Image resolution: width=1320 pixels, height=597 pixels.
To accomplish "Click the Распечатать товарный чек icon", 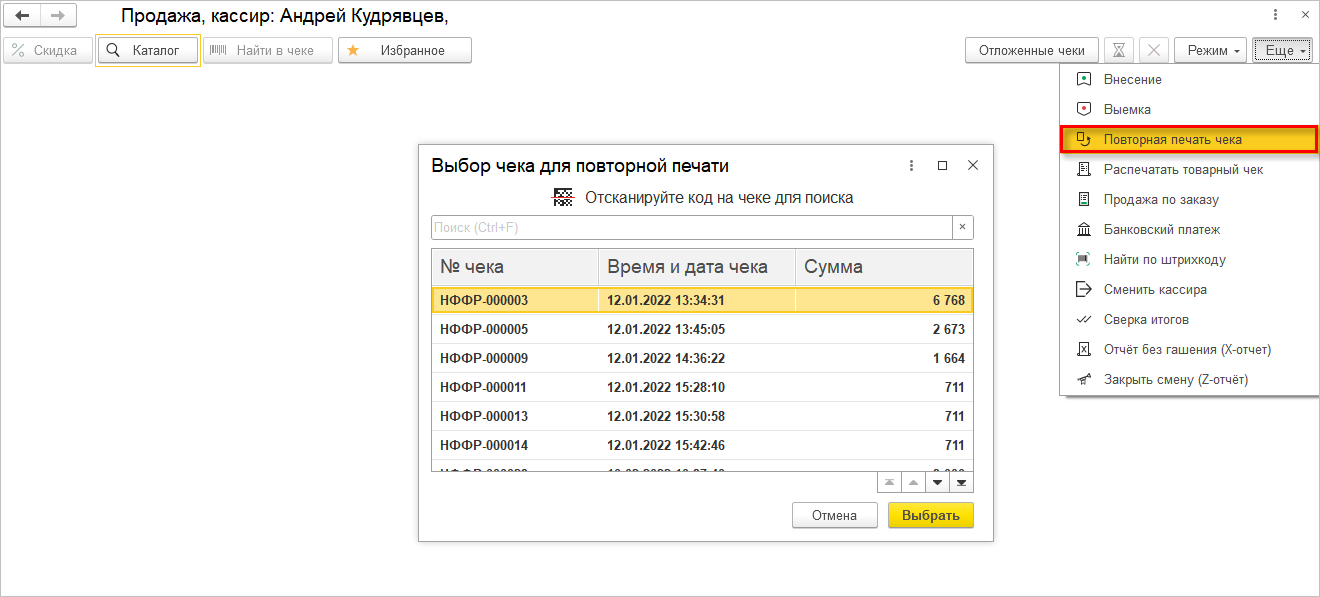I will pyautogui.click(x=1083, y=169).
